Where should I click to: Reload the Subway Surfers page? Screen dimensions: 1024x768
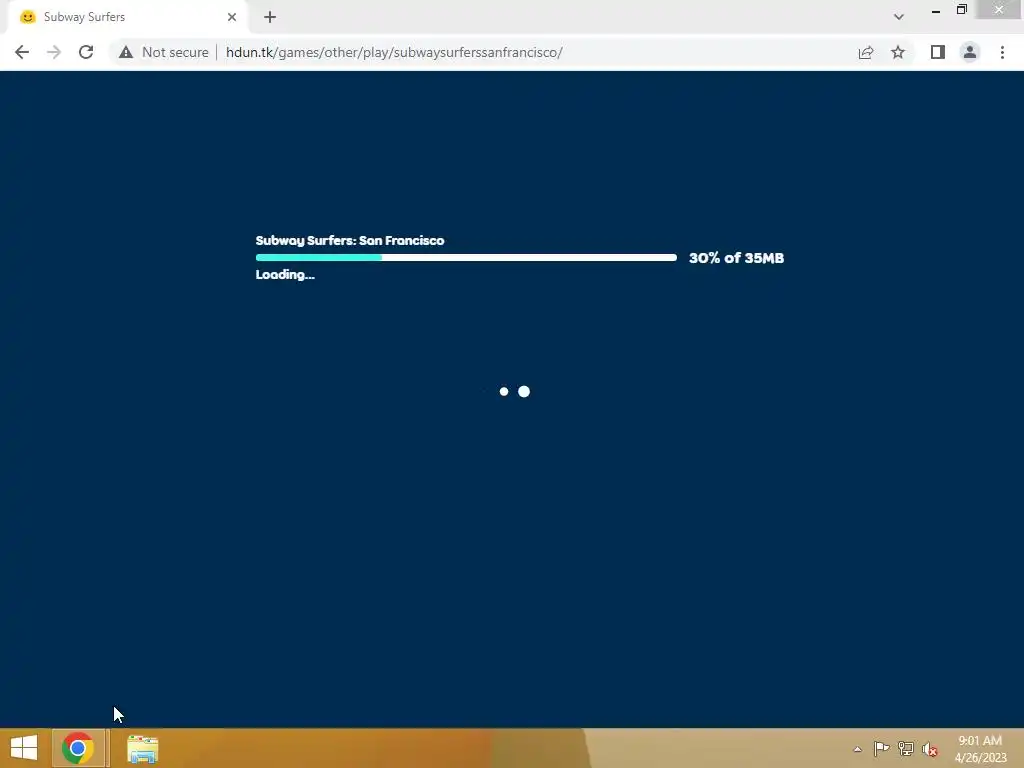click(86, 52)
